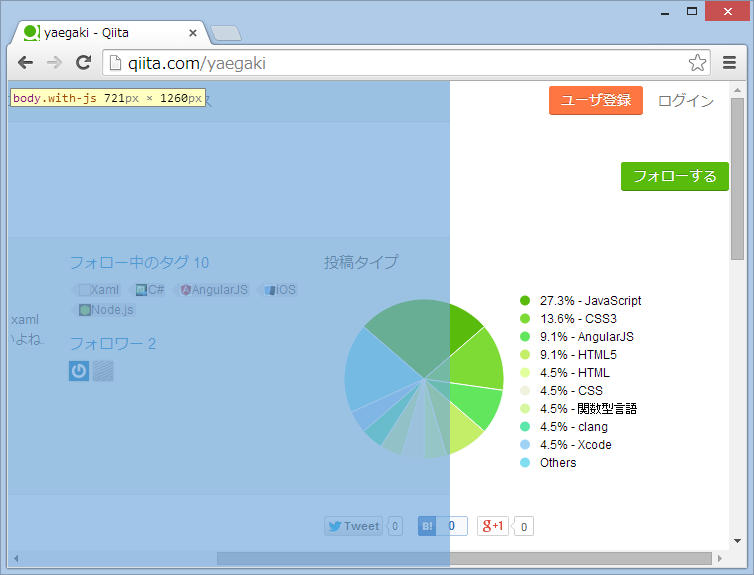Open the gray striped follower avatar
Screen dimensions: 754x575
pos(103,371)
